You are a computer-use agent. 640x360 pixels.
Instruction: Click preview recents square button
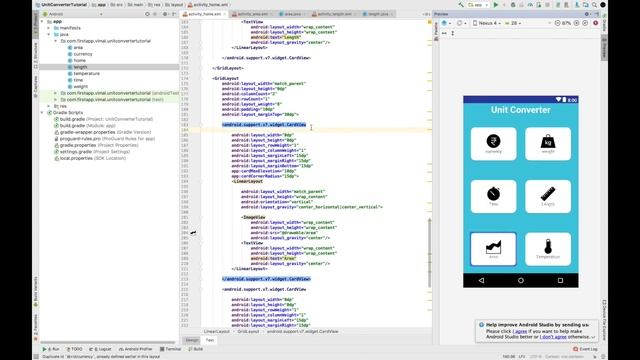(560, 280)
